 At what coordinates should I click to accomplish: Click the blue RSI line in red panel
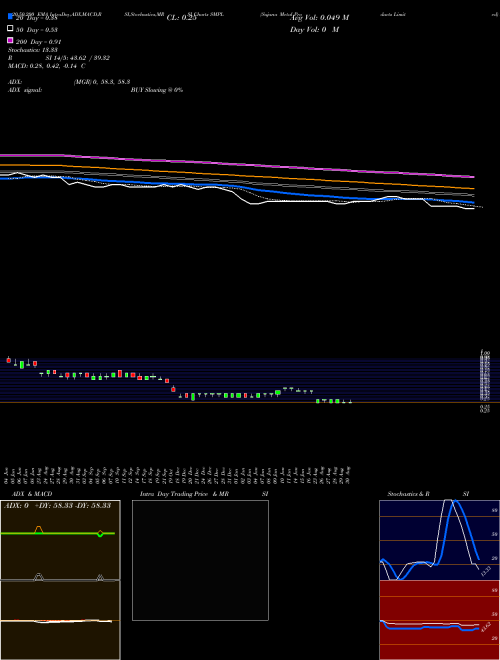click(x=429, y=627)
